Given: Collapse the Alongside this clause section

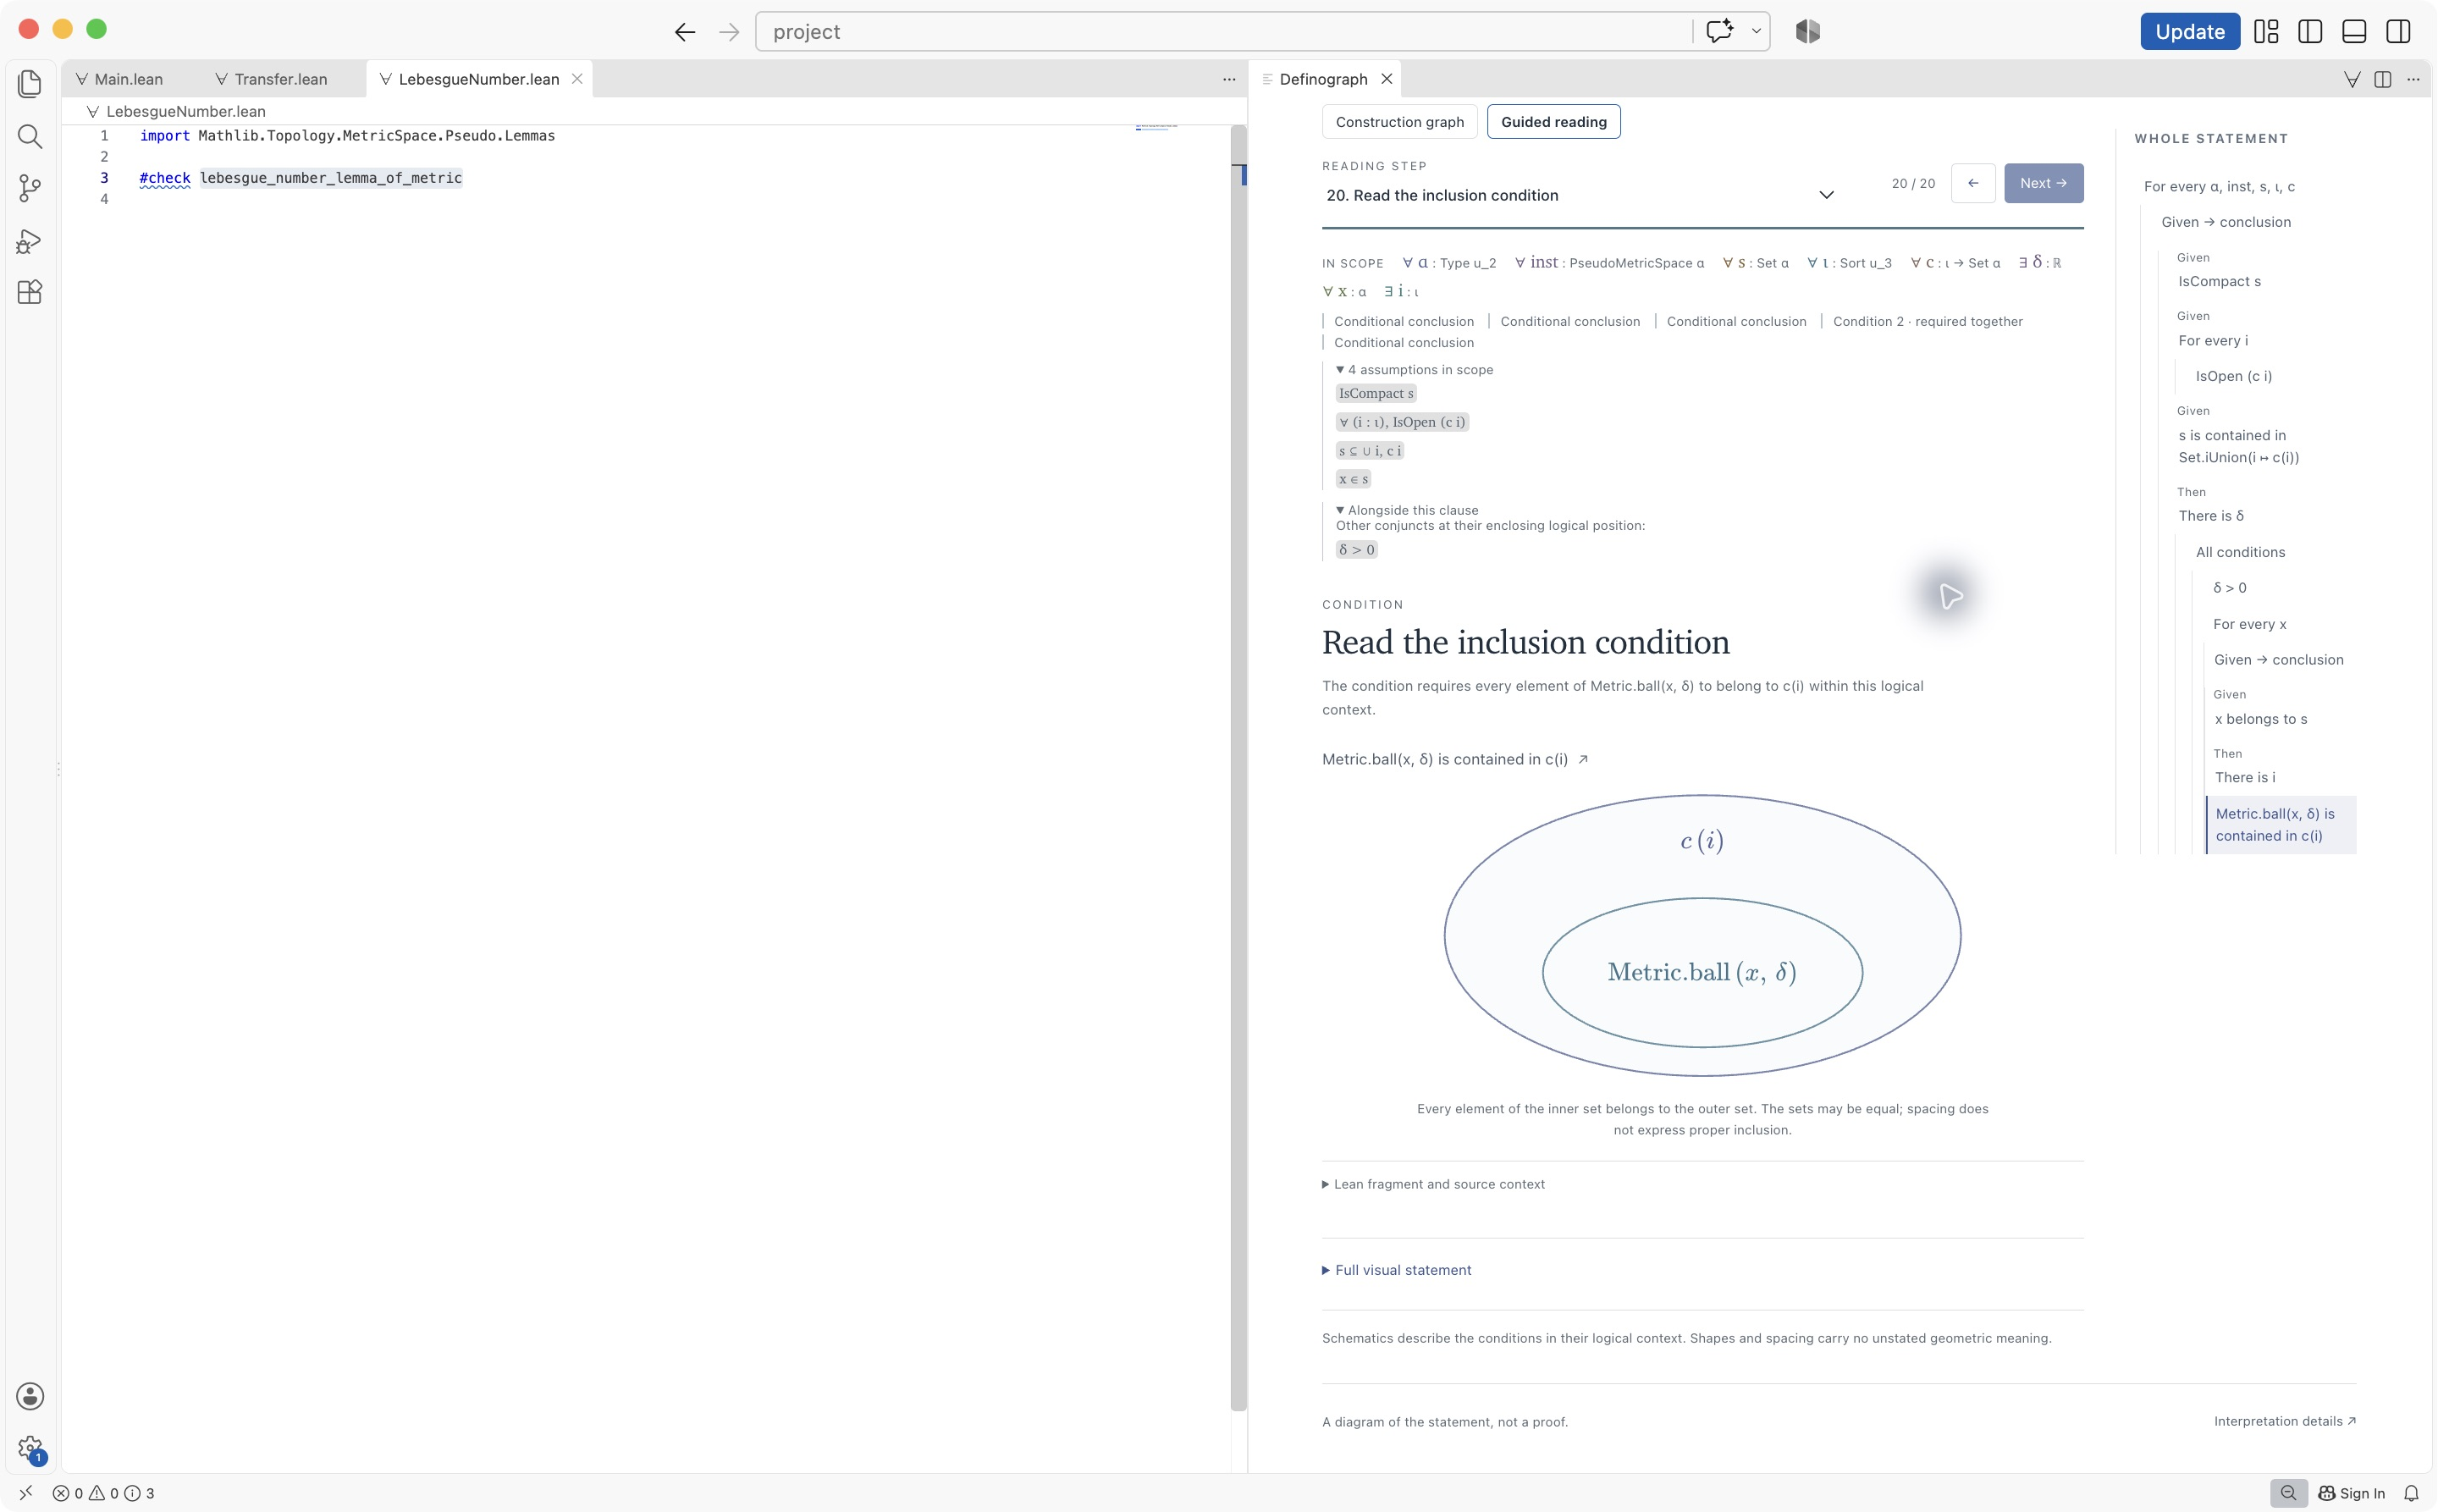Looking at the screenshot, I should (1406, 510).
